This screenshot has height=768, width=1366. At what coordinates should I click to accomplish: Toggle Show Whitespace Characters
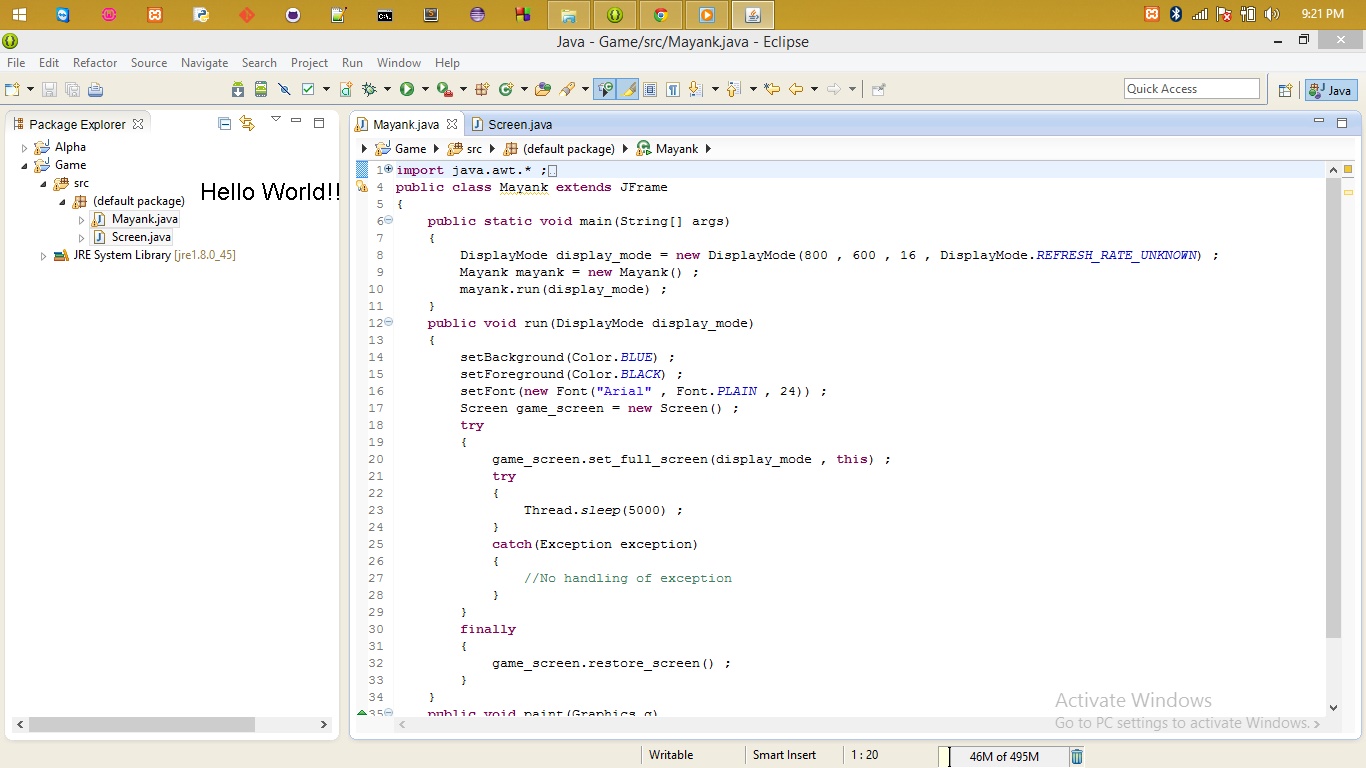coord(675,89)
